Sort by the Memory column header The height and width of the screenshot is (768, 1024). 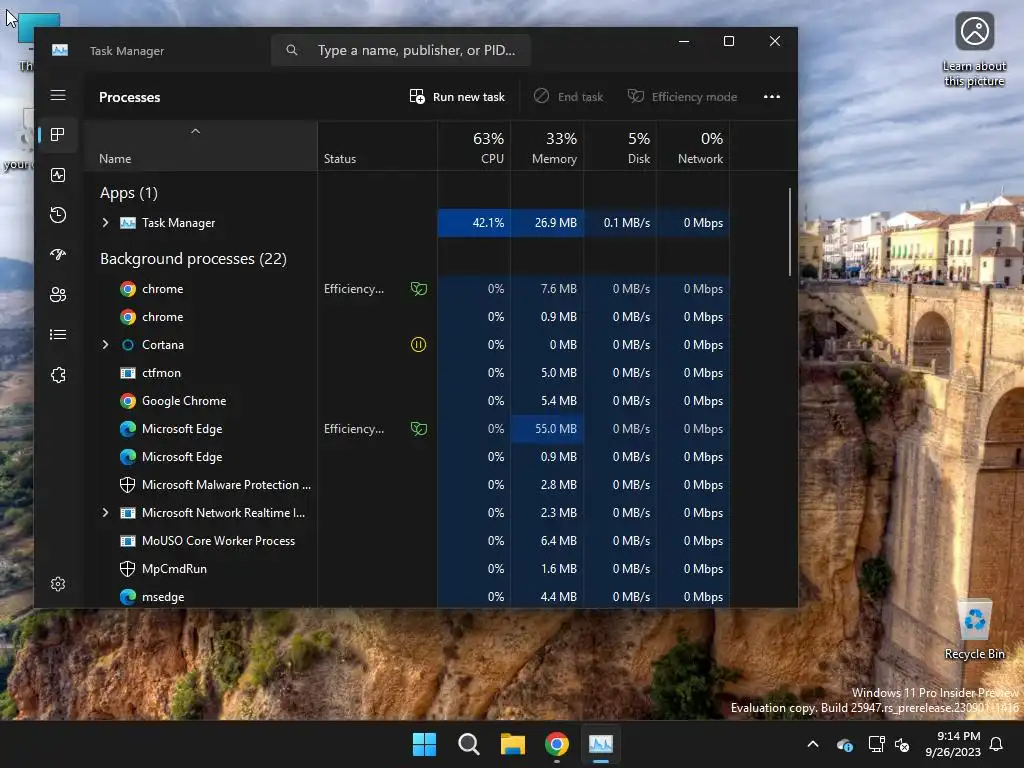click(x=547, y=148)
